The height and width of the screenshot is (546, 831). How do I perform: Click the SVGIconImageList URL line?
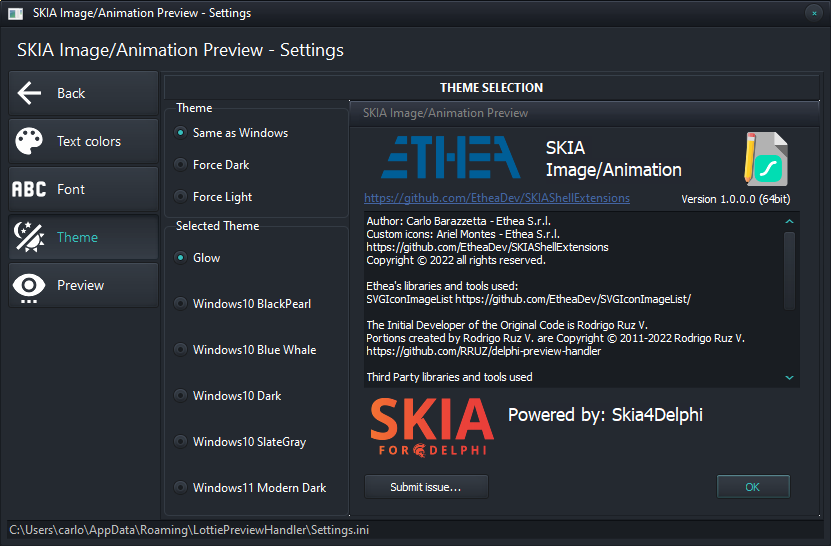(x=528, y=299)
